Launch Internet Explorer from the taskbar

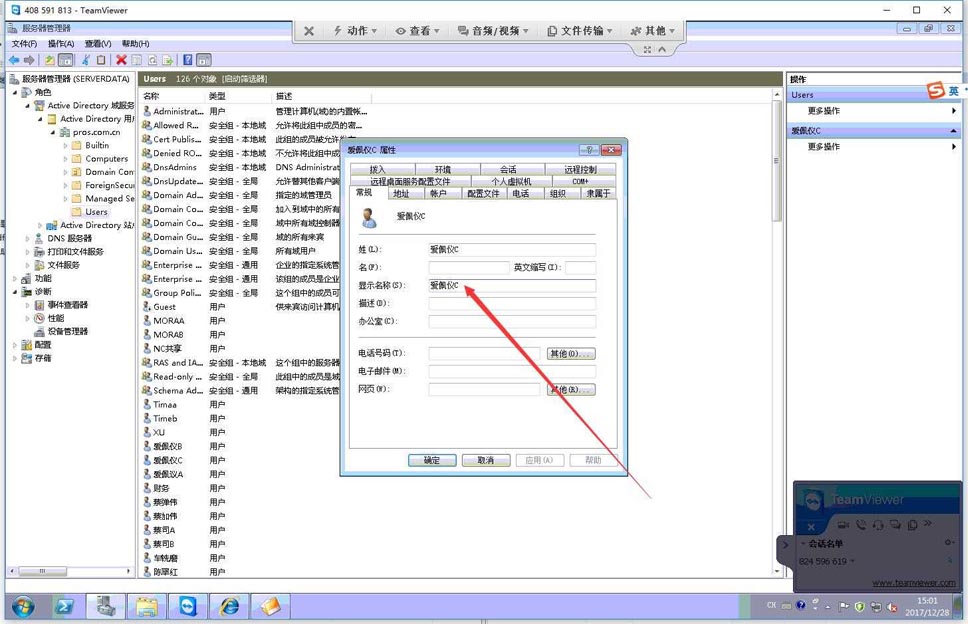pyautogui.click(x=230, y=607)
